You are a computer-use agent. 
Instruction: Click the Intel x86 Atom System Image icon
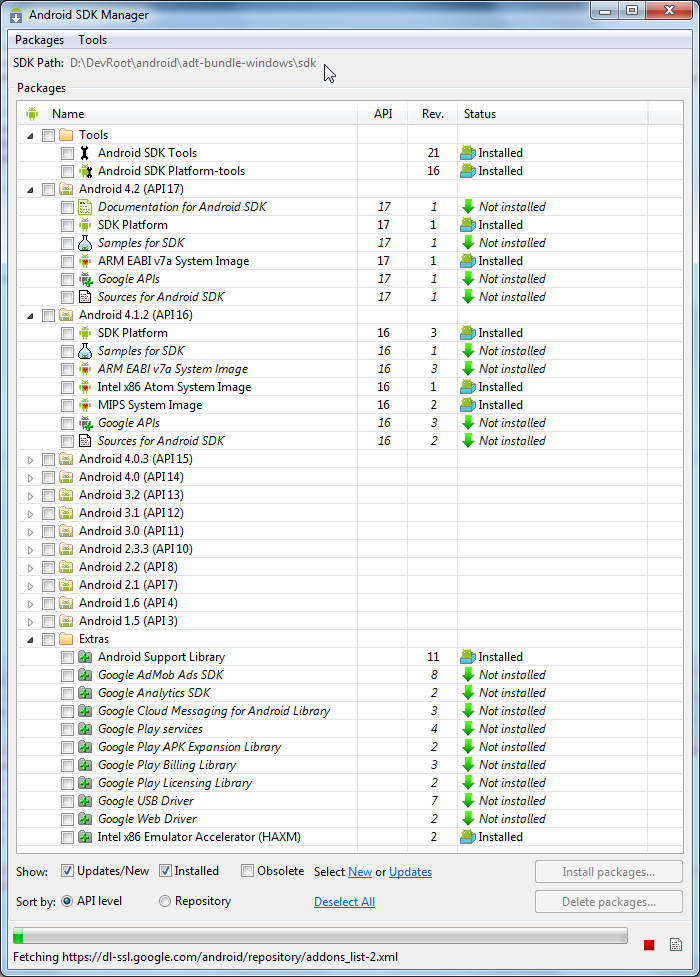tap(85, 387)
